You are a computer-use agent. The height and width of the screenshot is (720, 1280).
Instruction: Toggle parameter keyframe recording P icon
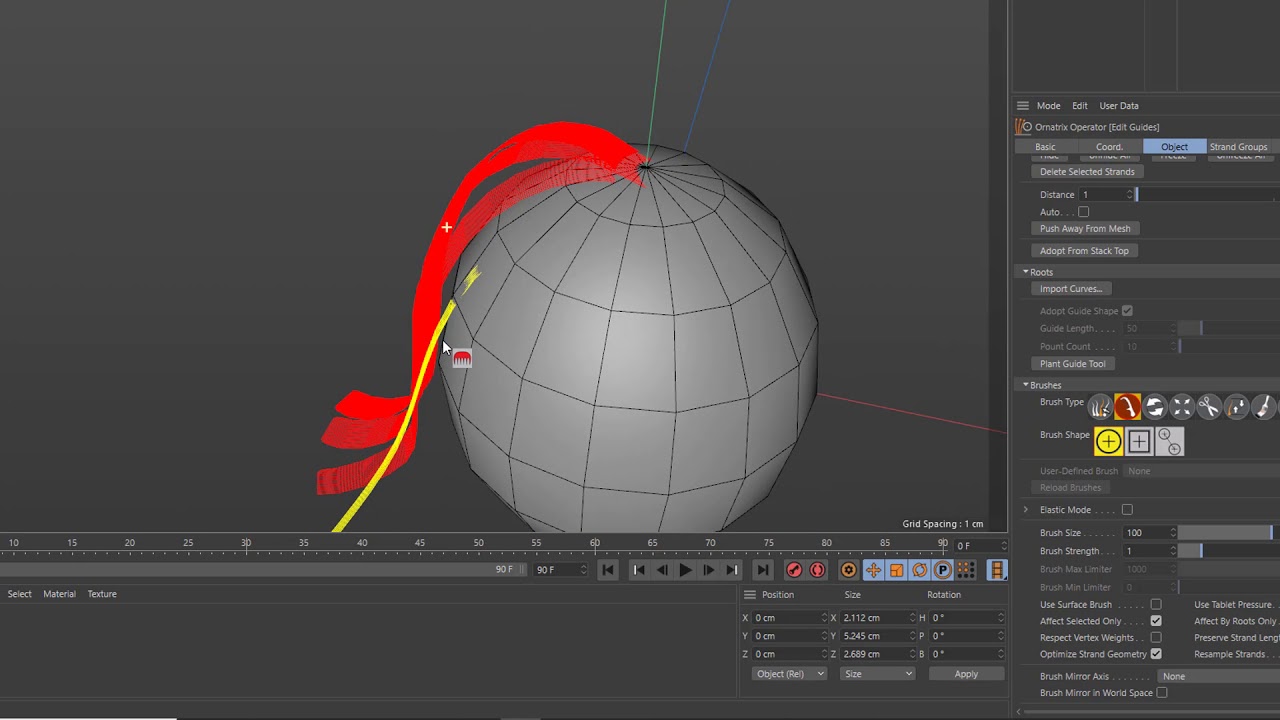(942, 570)
